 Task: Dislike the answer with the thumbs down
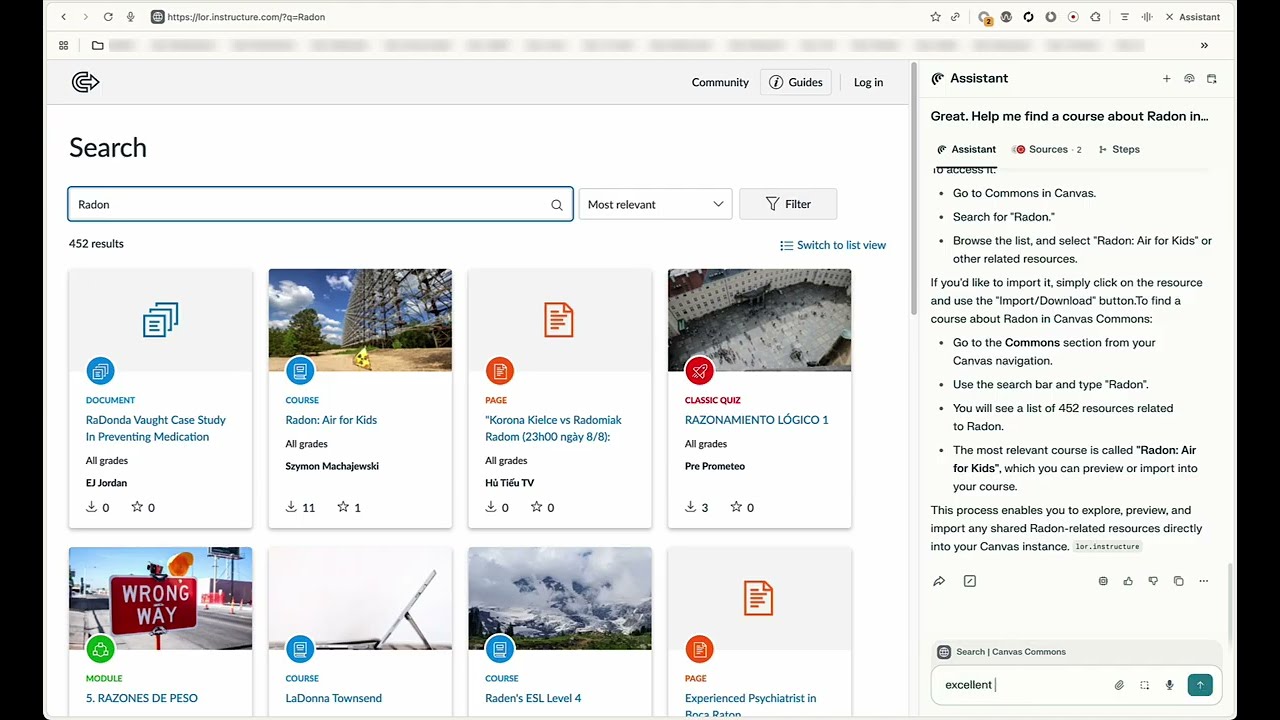point(1153,581)
